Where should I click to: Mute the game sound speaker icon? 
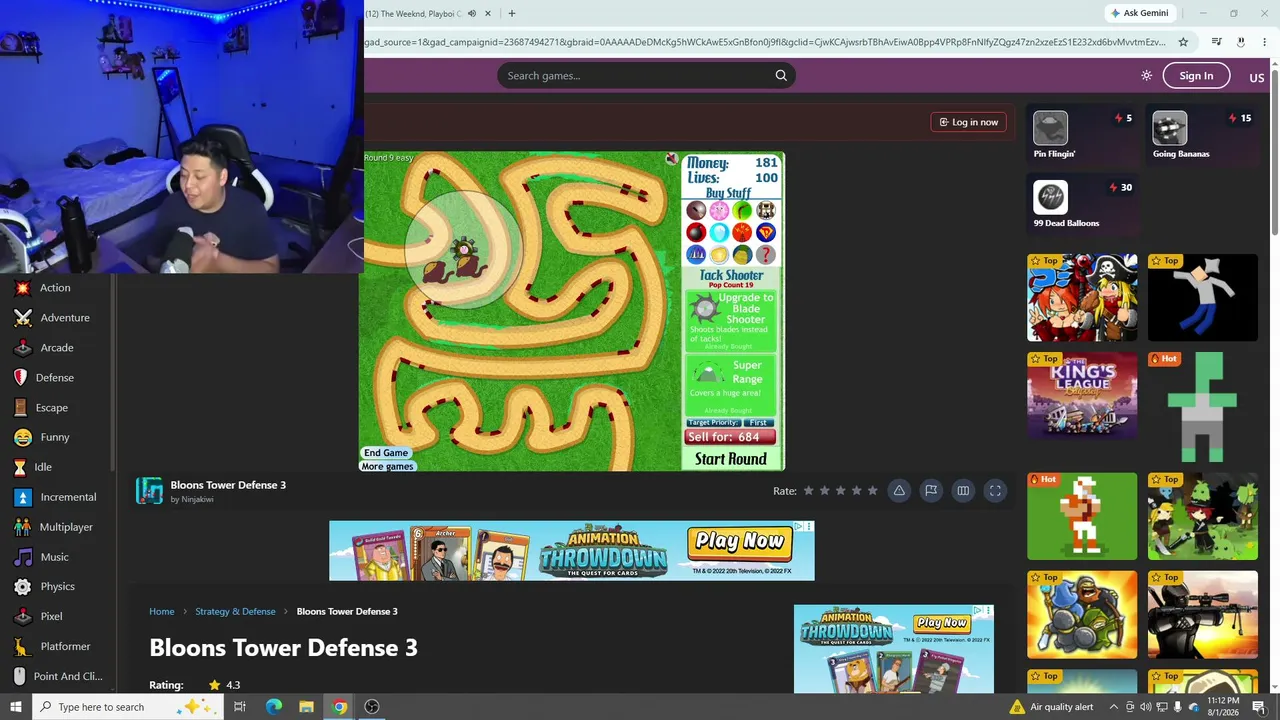click(x=672, y=159)
